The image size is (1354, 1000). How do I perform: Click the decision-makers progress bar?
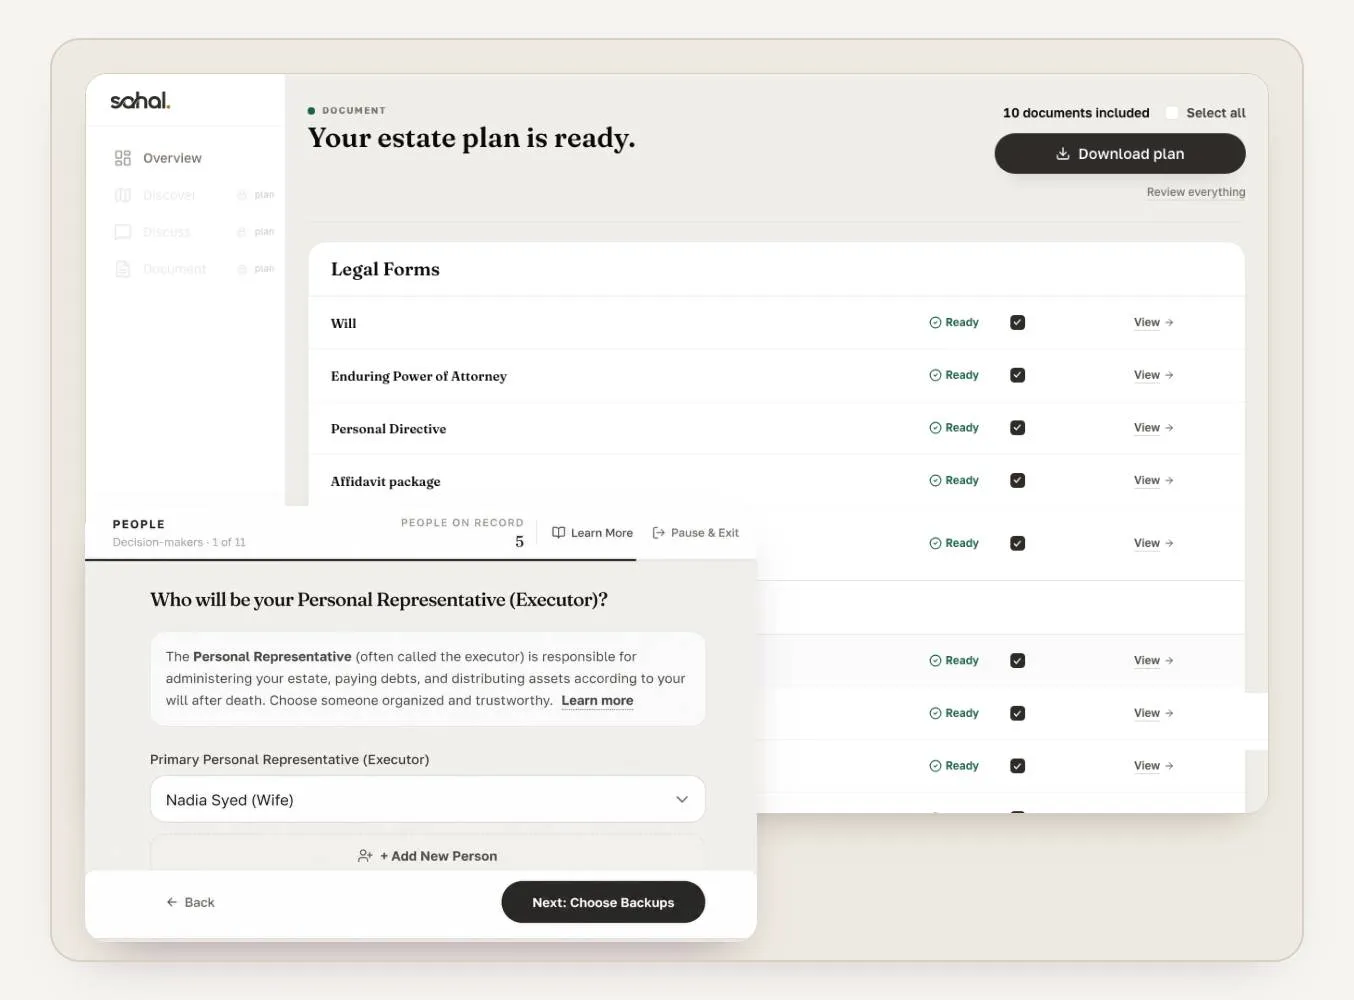[420, 560]
